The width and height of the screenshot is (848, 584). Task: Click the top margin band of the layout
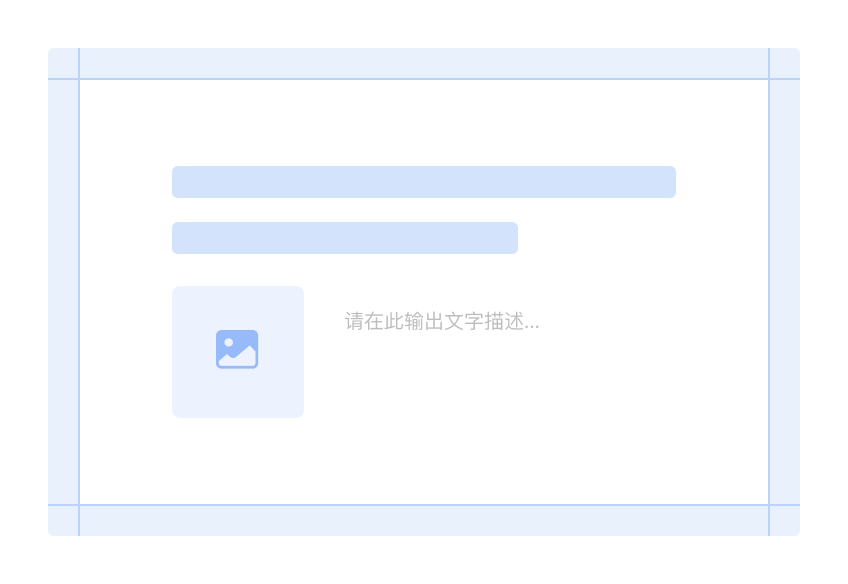click(x=424, y=63)
